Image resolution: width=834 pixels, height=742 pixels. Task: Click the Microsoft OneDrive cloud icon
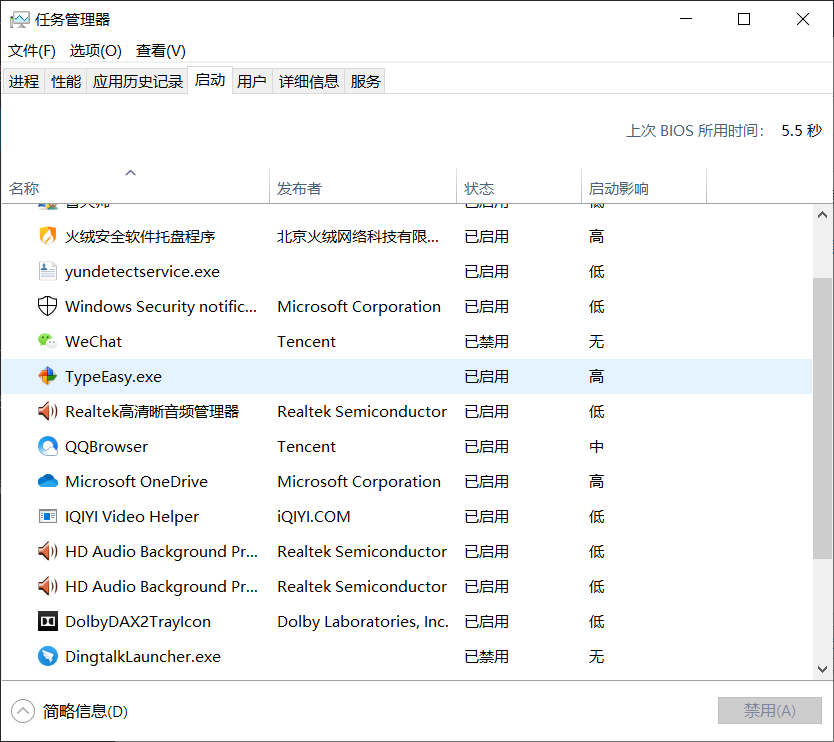[48, 481]
